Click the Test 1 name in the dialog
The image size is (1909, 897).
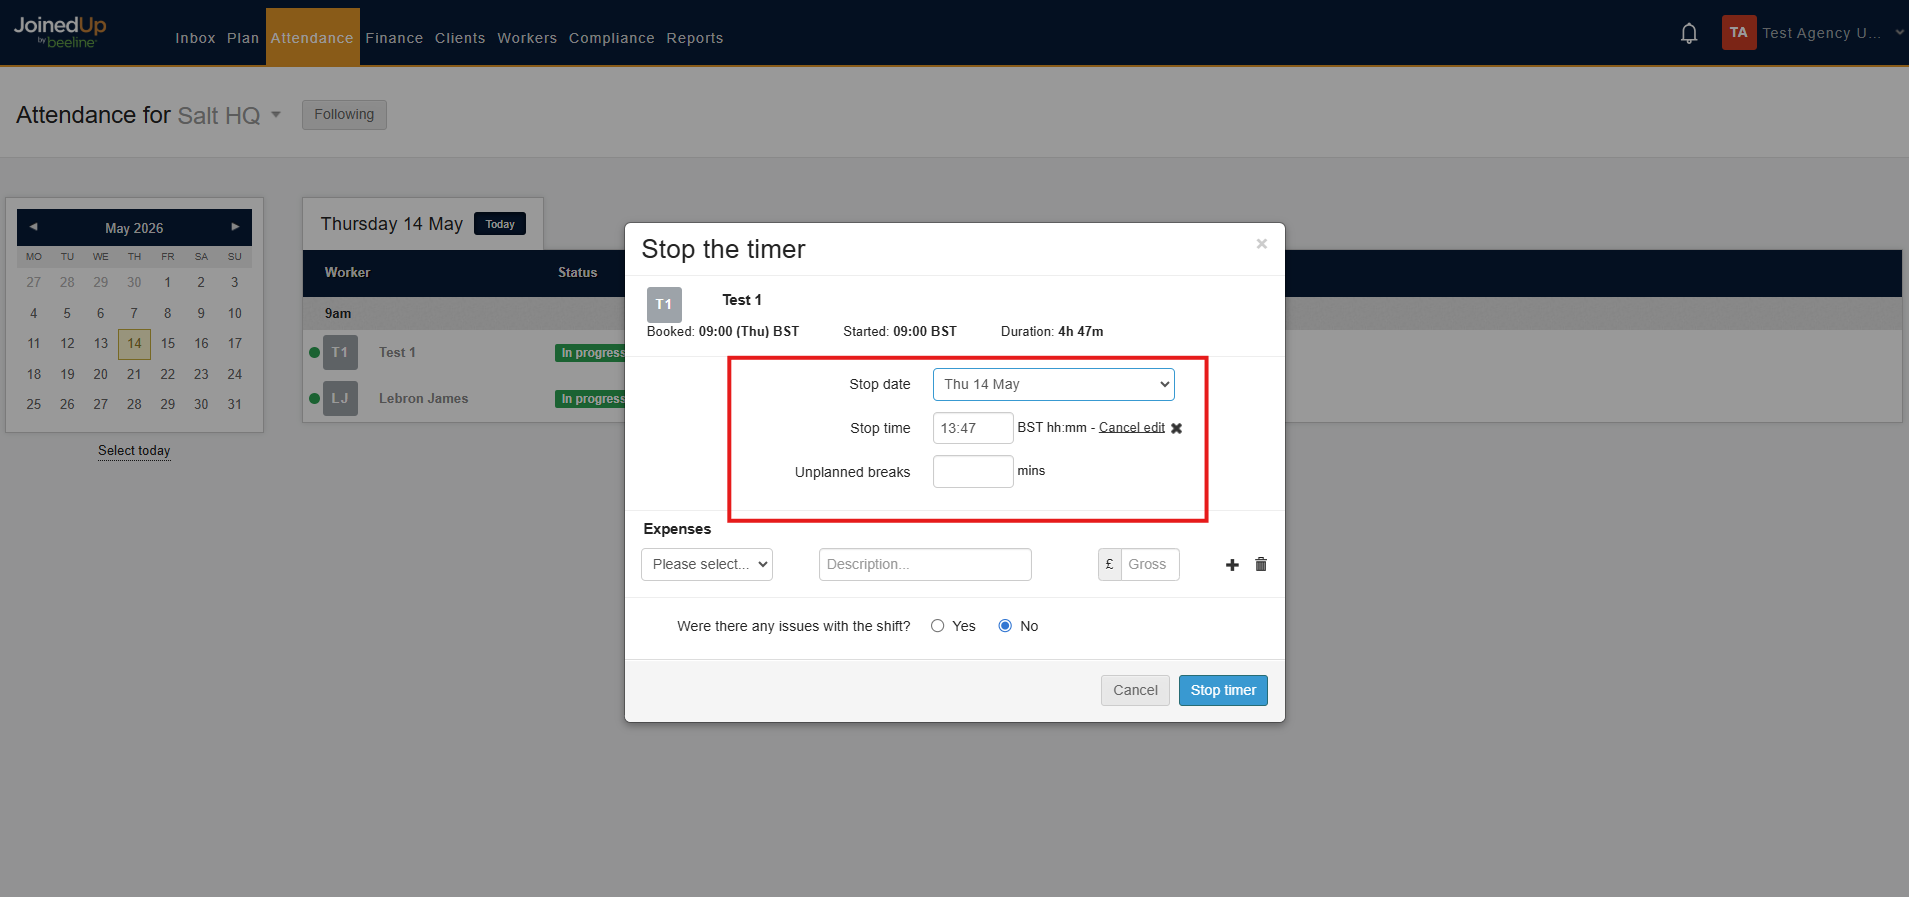tap(742, 300)
